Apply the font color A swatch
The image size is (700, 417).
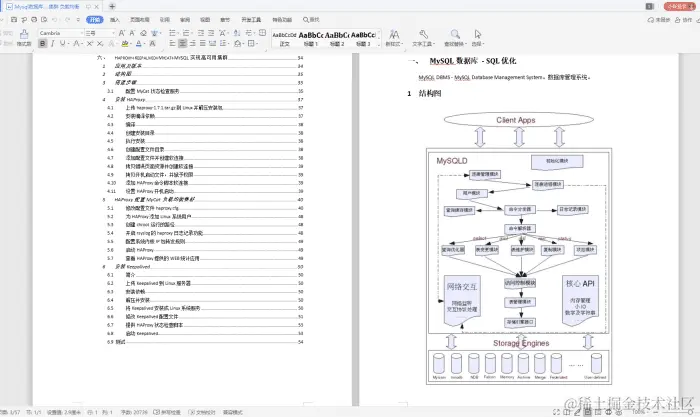[138, 43]
